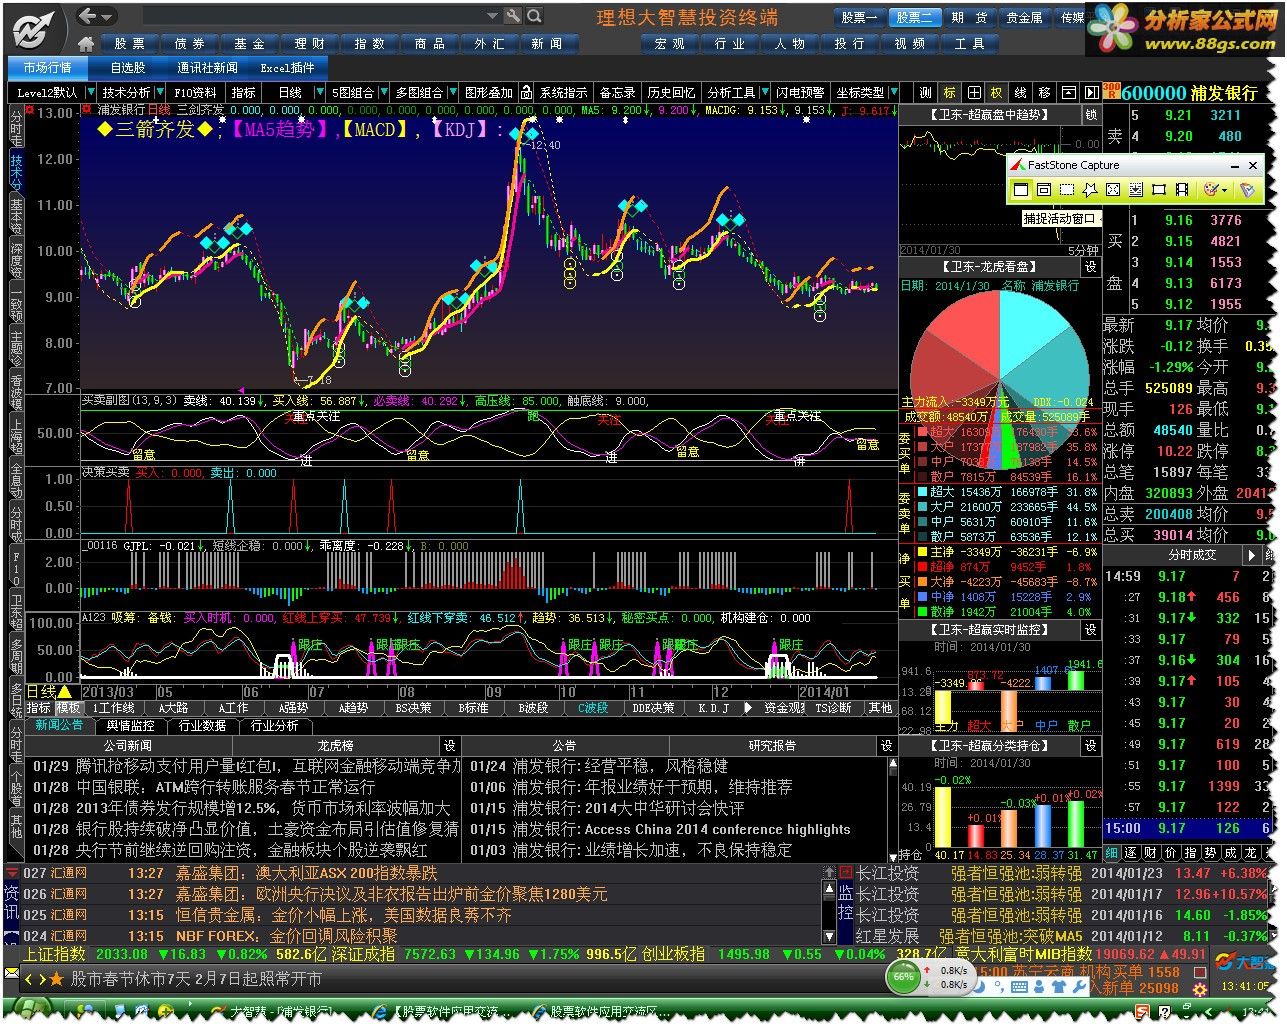Image resolution: width=1287 pixels, height=1031 pixels.
Task: Click the panel collapse icon with up arrow
Action: 1068,92
